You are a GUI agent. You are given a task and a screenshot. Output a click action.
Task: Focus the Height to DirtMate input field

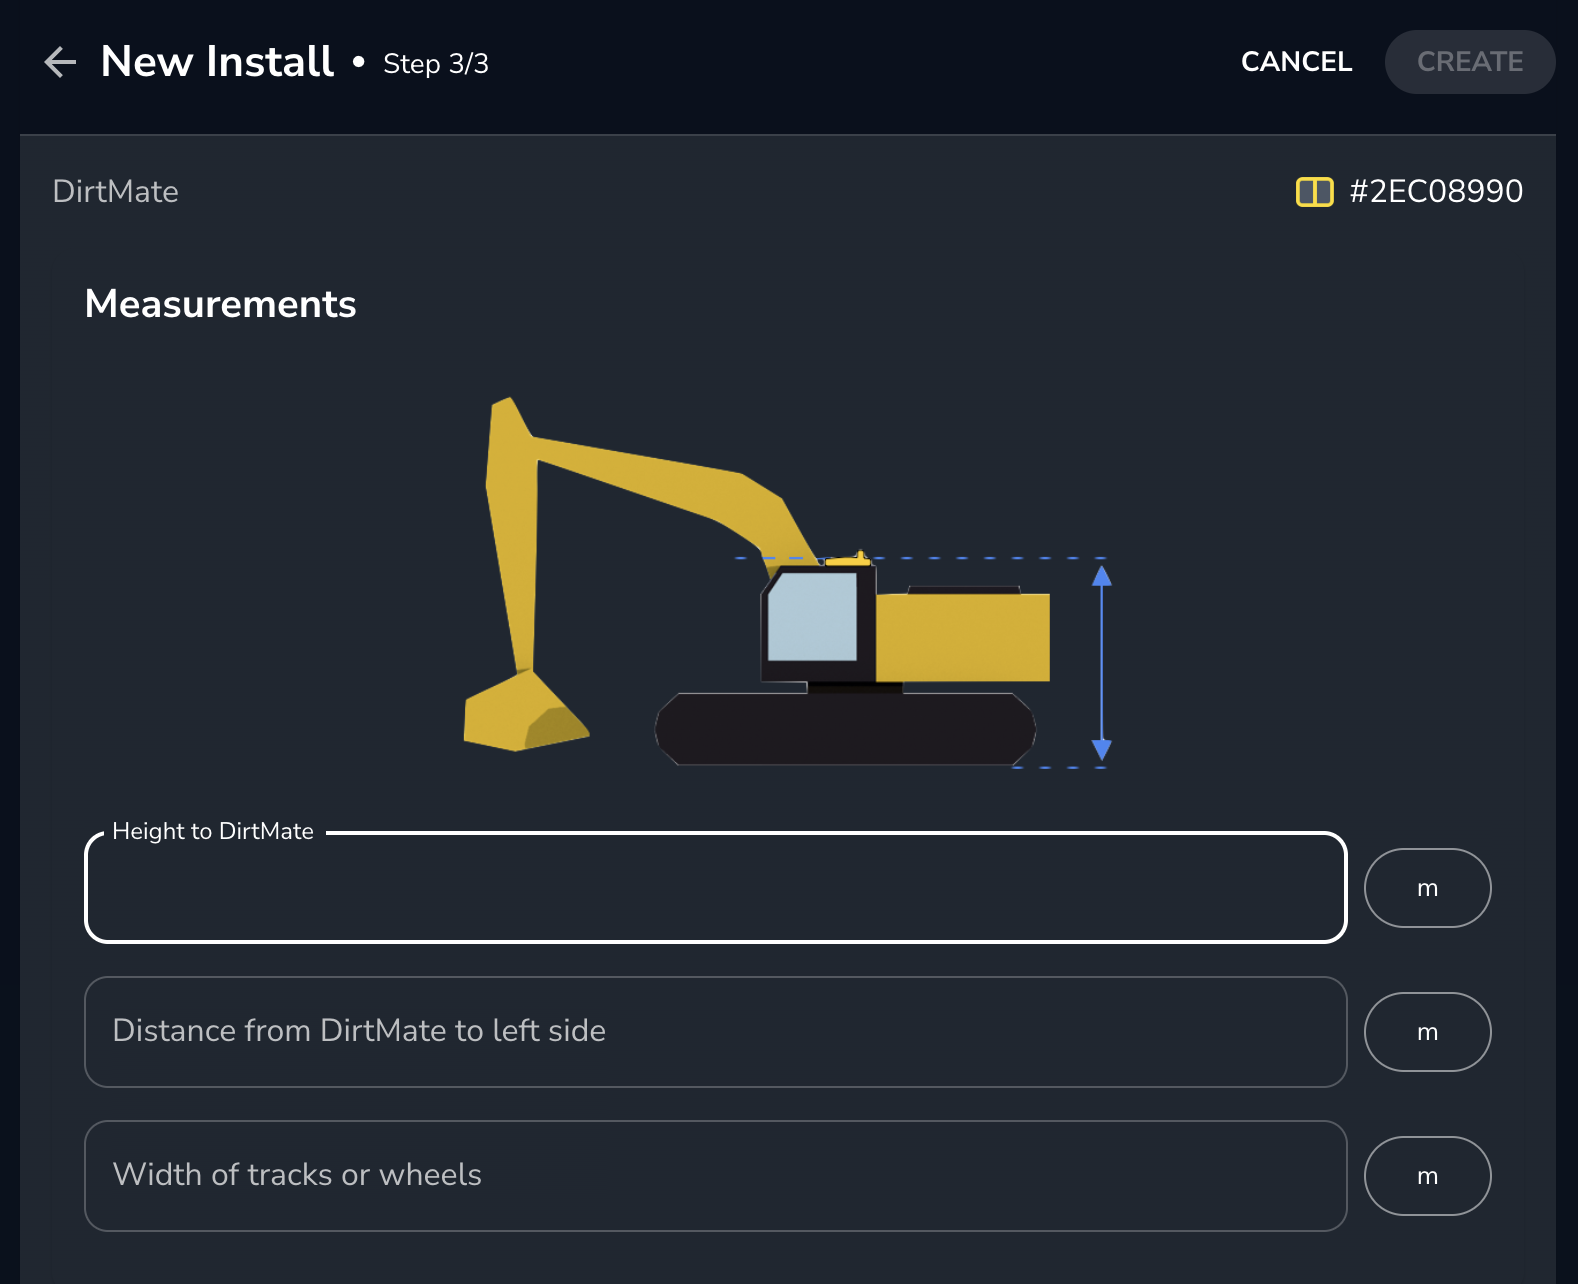(715, 888)
